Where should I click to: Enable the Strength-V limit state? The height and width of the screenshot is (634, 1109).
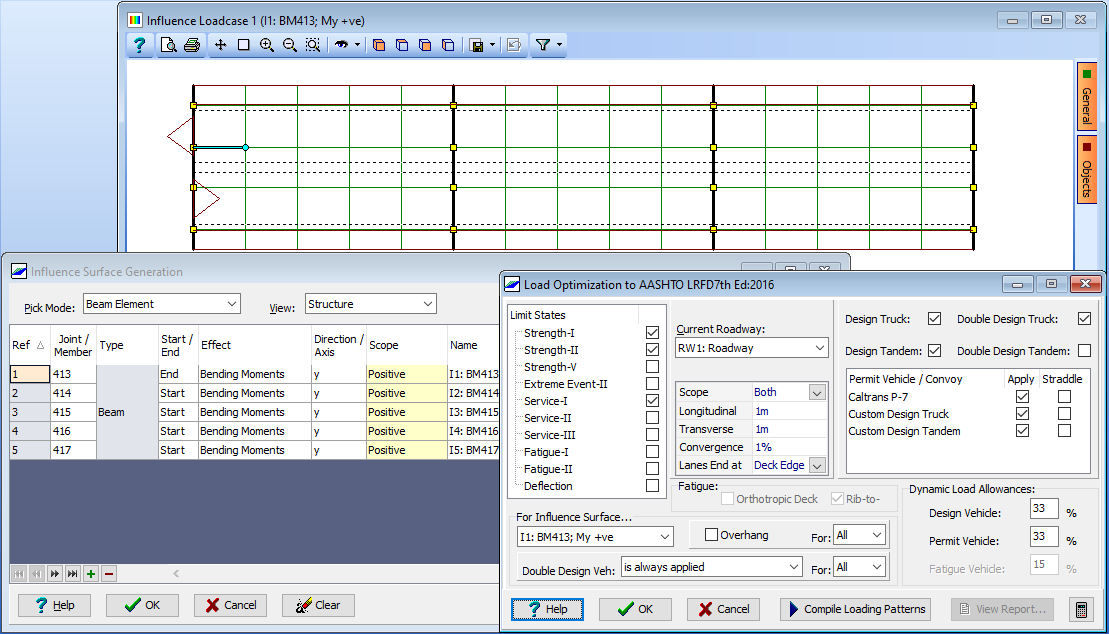(652, 367)
